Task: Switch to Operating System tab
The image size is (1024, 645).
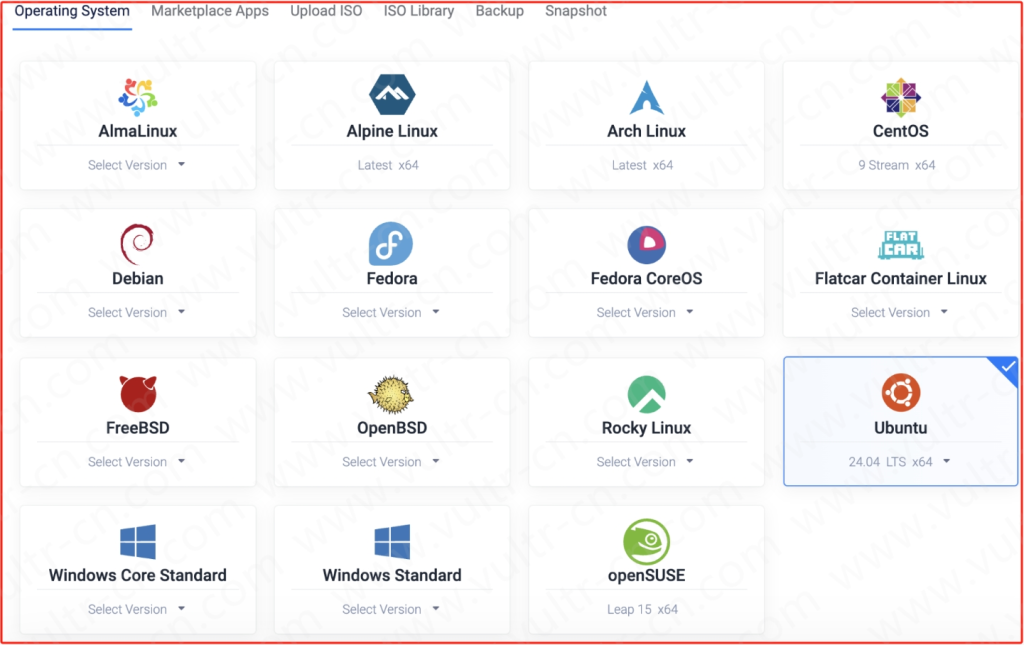Action: tap(72, 11)
